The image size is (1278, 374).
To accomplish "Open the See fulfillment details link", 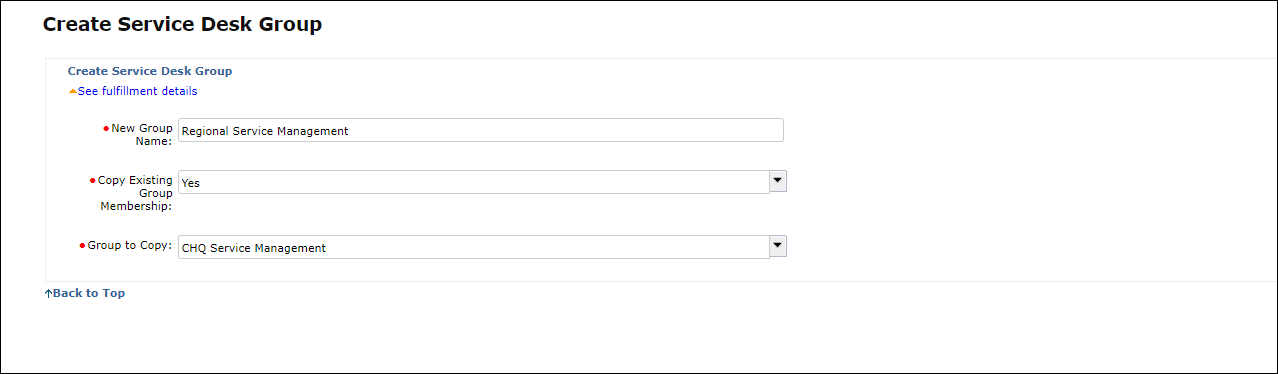I will click(137, 91).
